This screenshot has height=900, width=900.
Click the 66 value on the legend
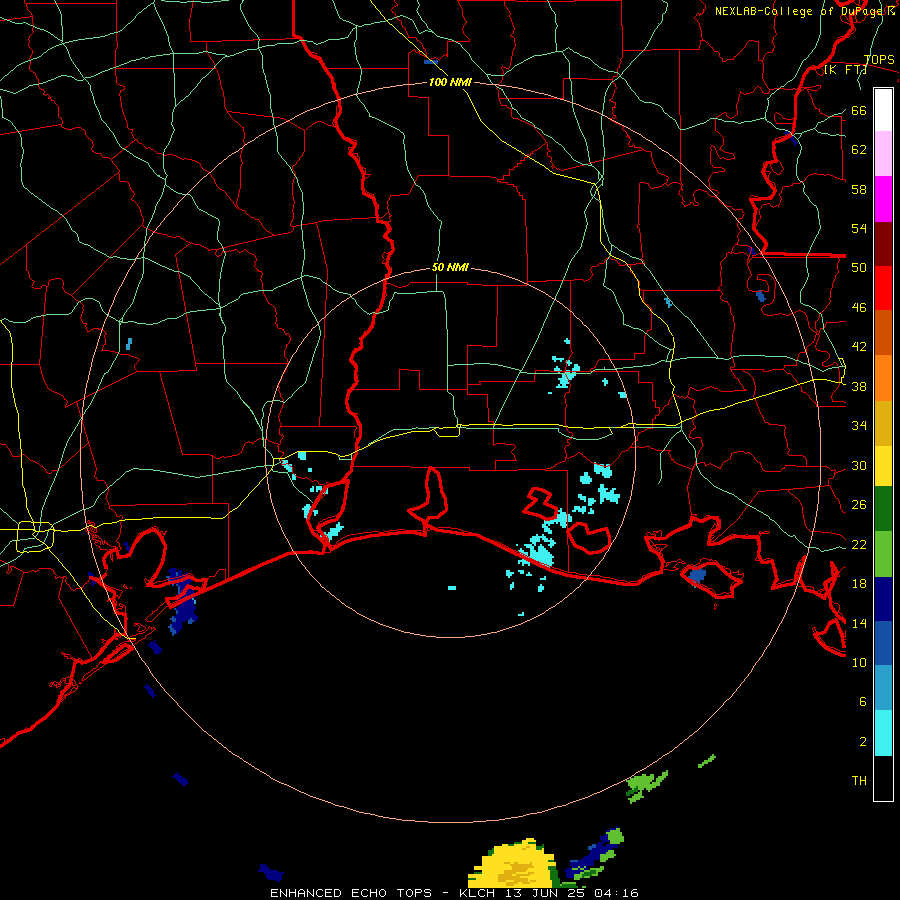coord(859,110)
